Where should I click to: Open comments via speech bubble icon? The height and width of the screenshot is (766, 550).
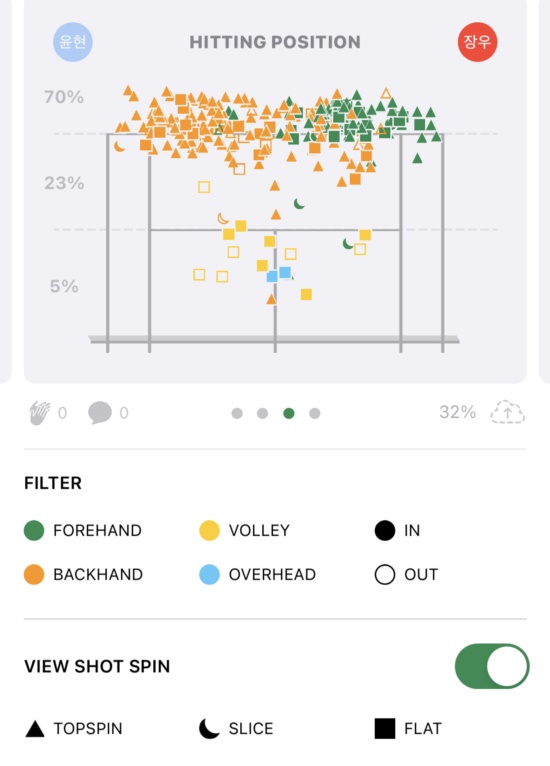[x=100, y=413]
